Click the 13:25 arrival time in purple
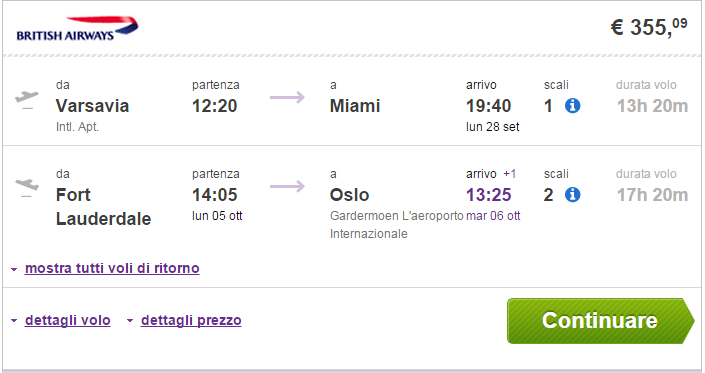This screenshot has width=705, height=373. coord(489,195)
